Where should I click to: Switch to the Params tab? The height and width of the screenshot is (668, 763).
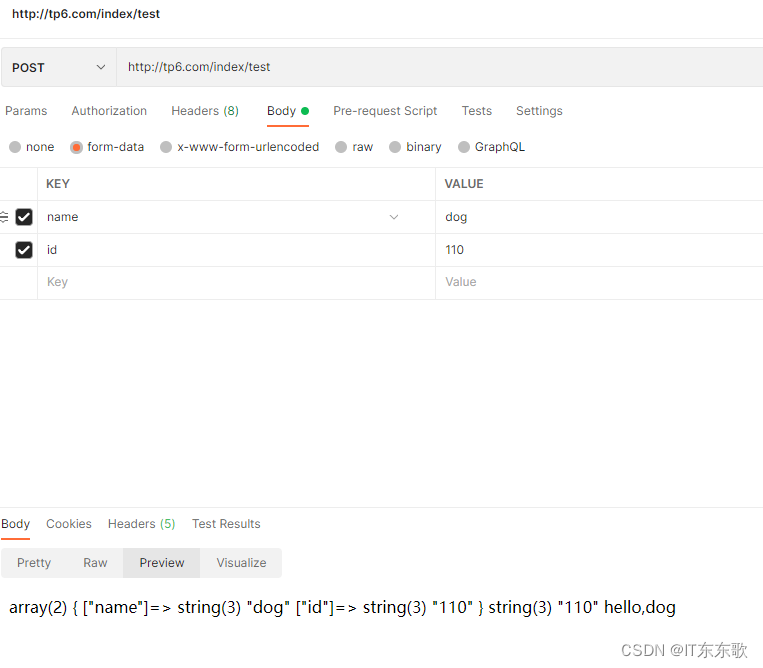coord(26,111)
